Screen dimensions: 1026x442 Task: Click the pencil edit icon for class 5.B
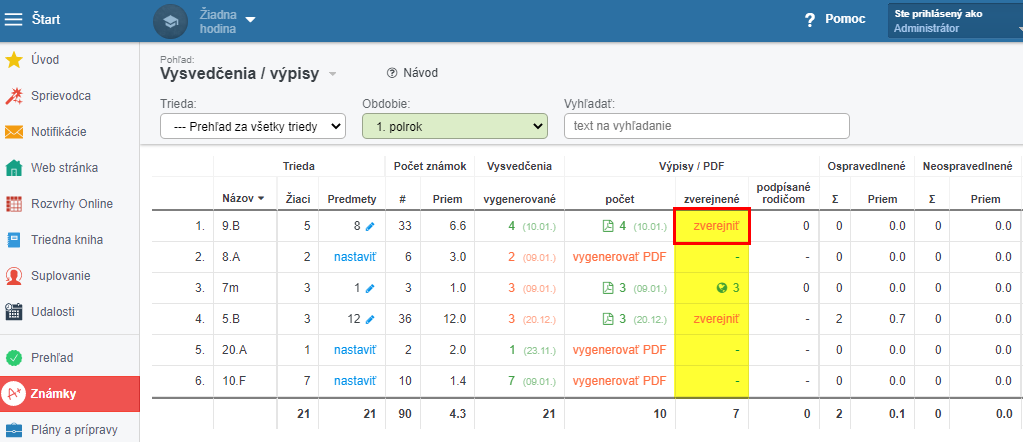pyautogui.click(x=370, y=320)
